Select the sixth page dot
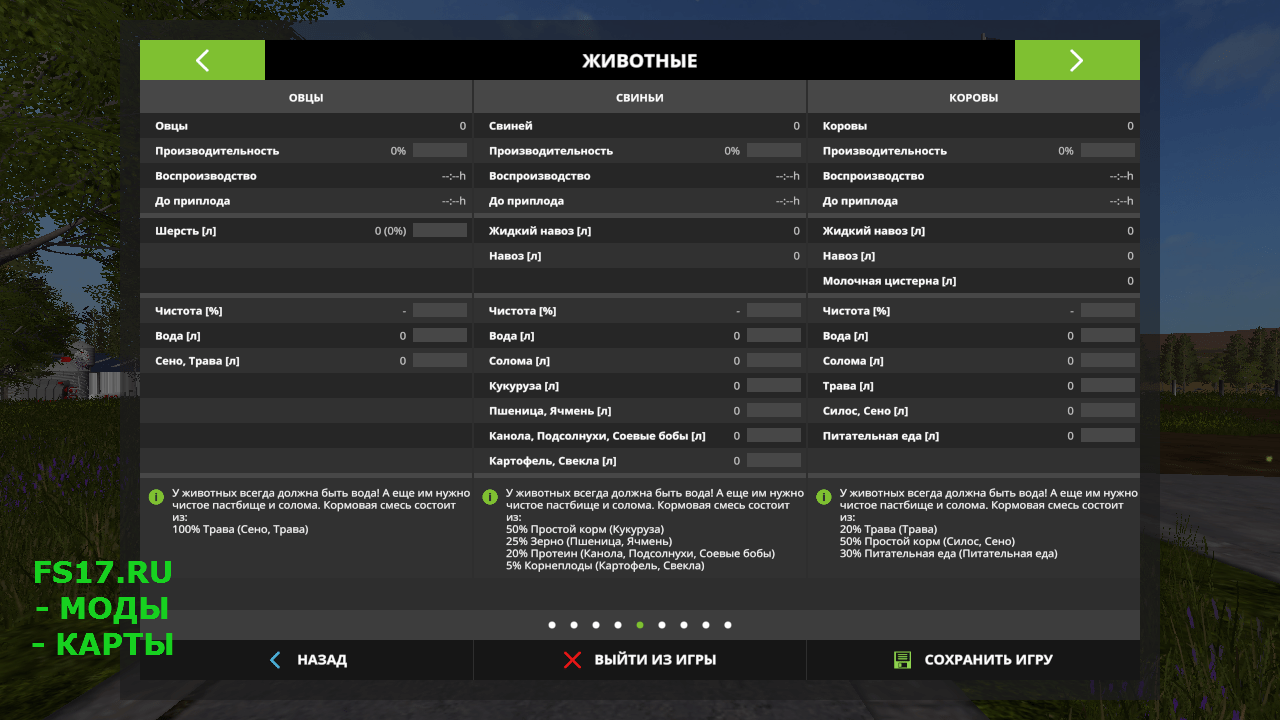1280x720 pixels. [x=662, y=625]
